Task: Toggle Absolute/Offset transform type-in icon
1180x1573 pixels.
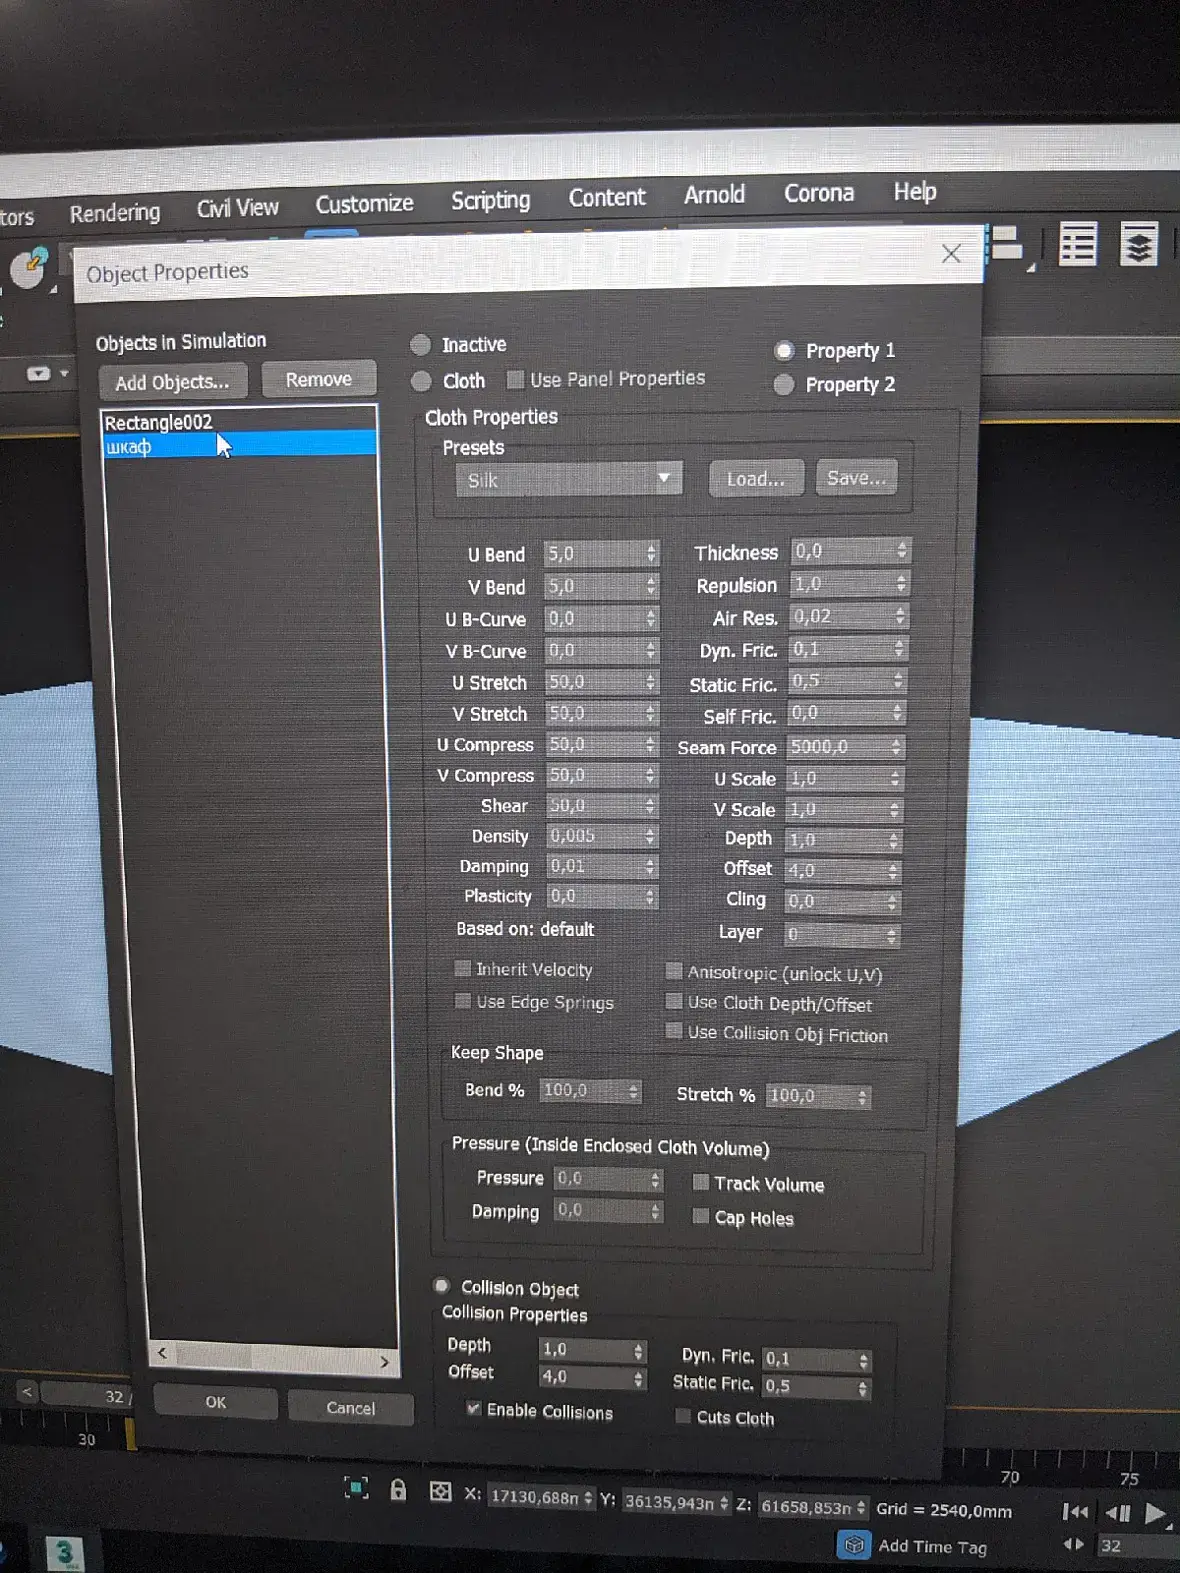Action: [440, 1492]
